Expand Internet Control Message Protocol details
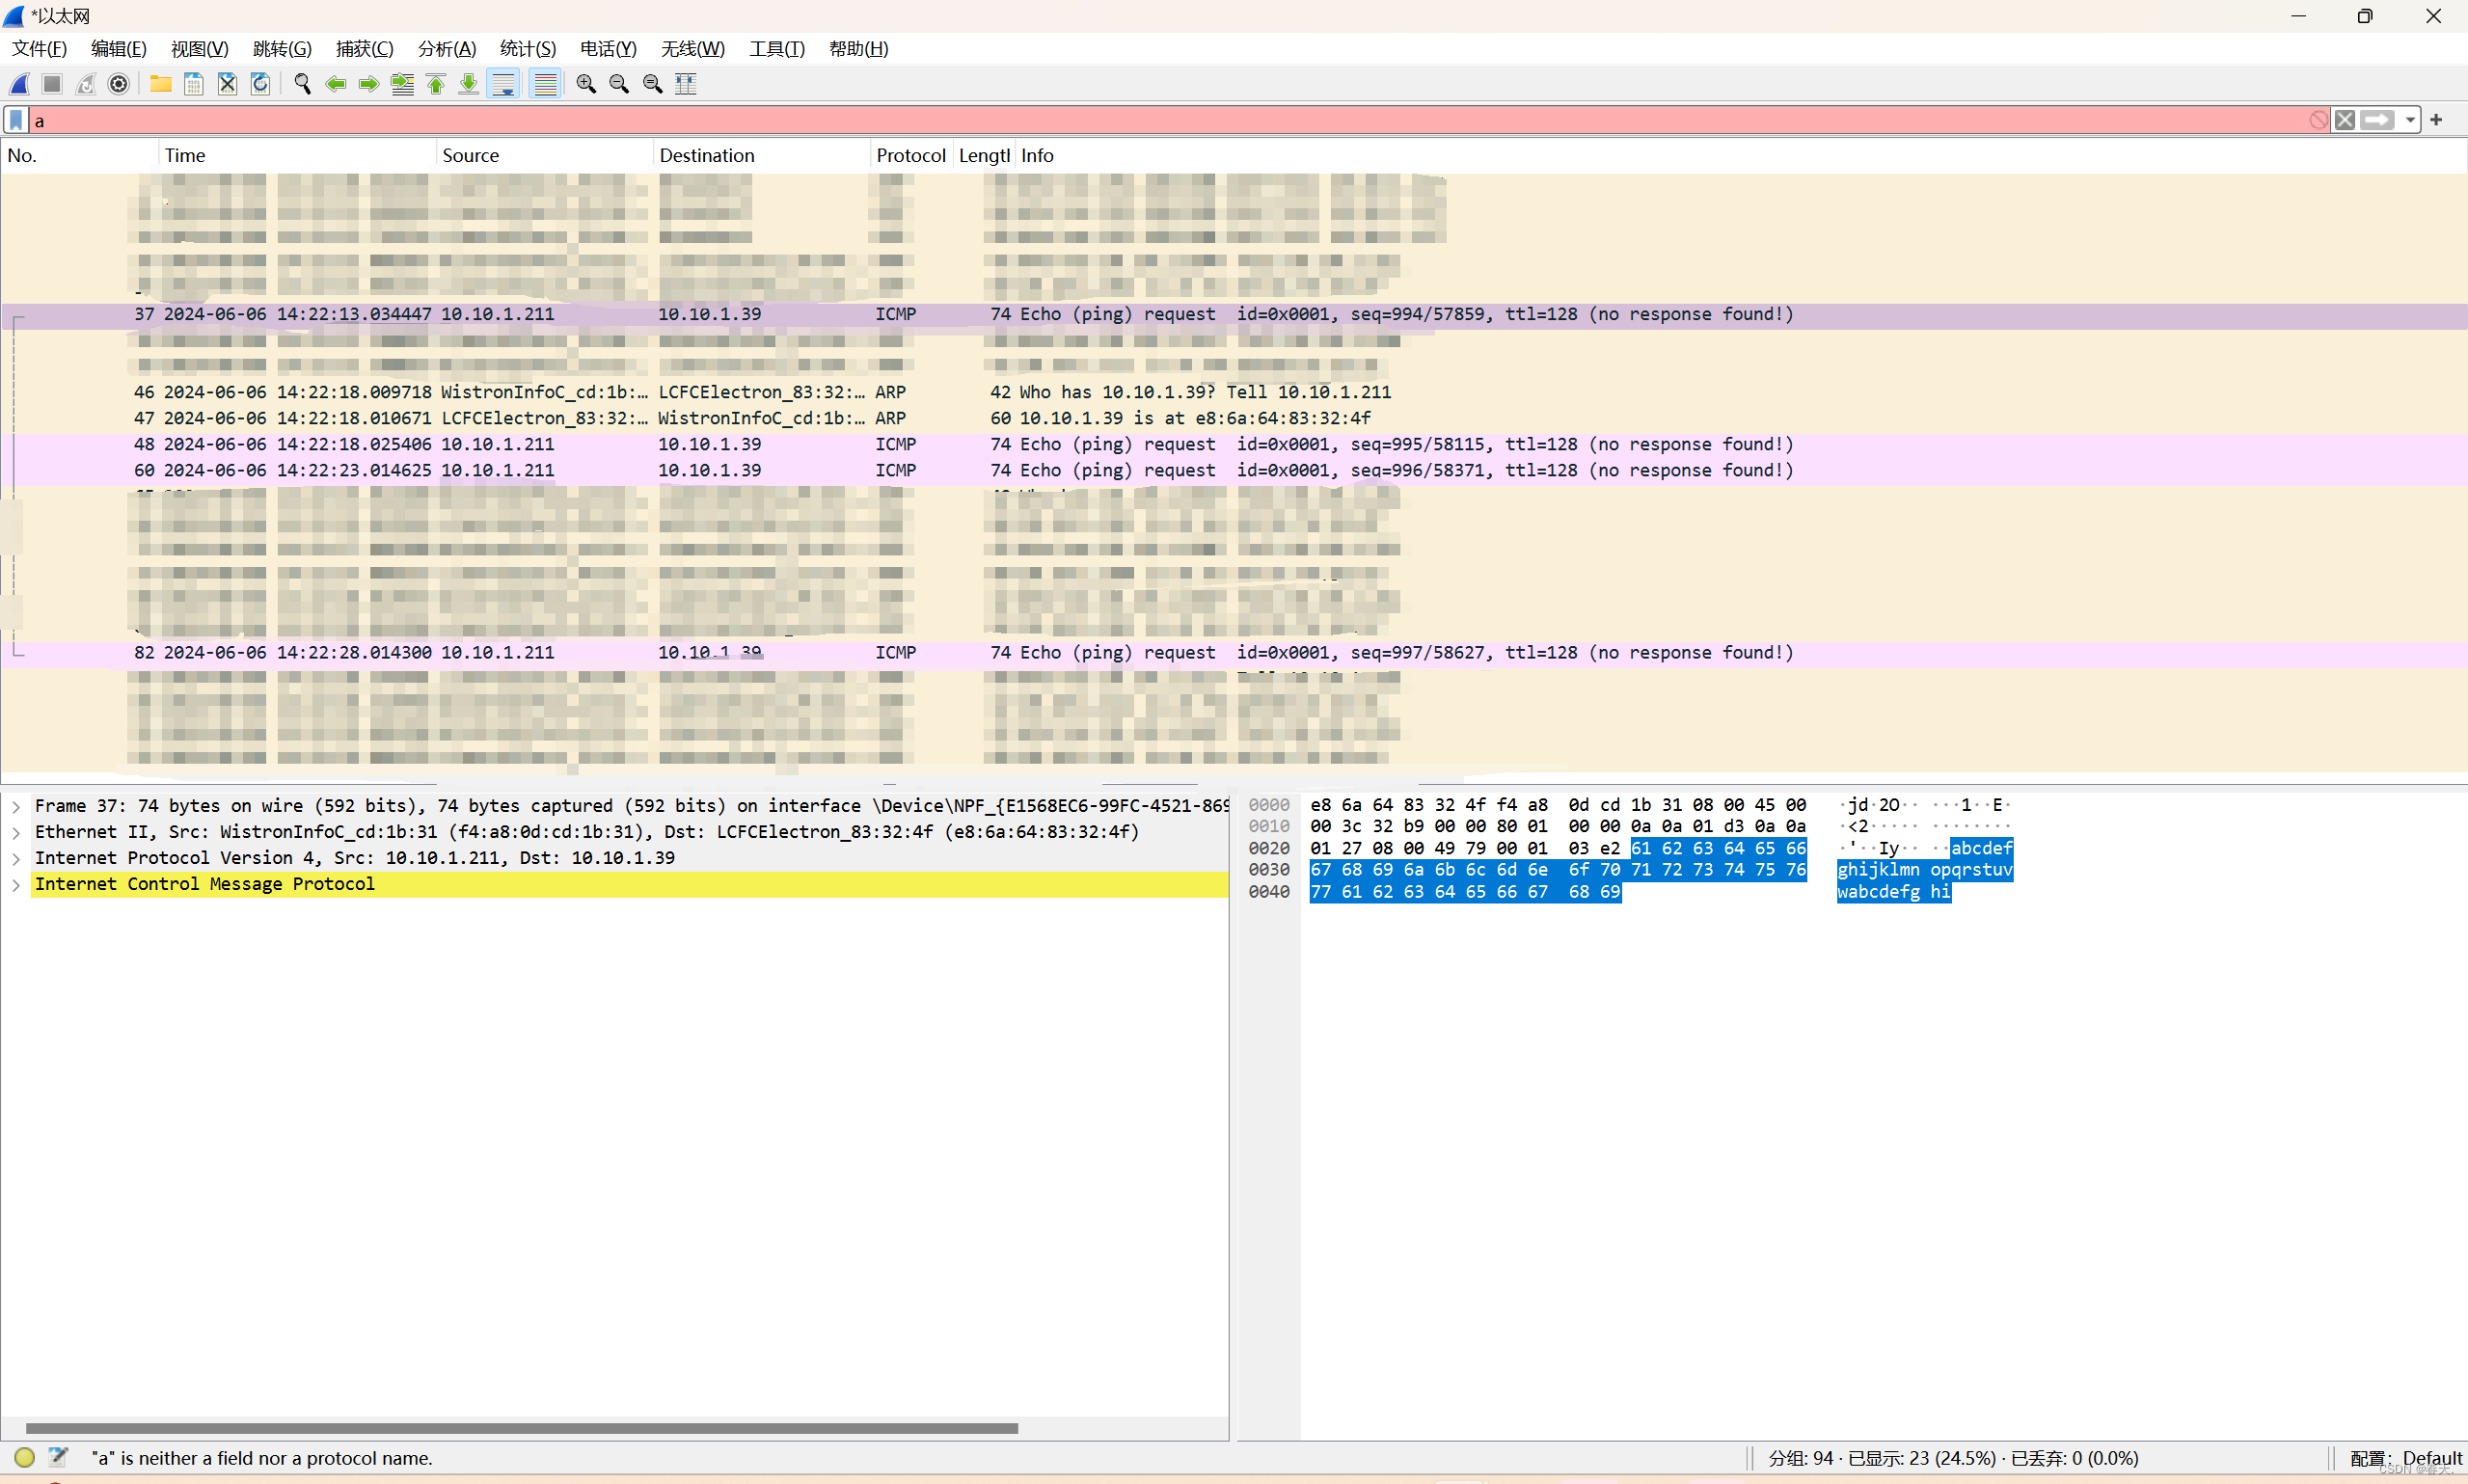2468x1484 pixels. [16, 884]
